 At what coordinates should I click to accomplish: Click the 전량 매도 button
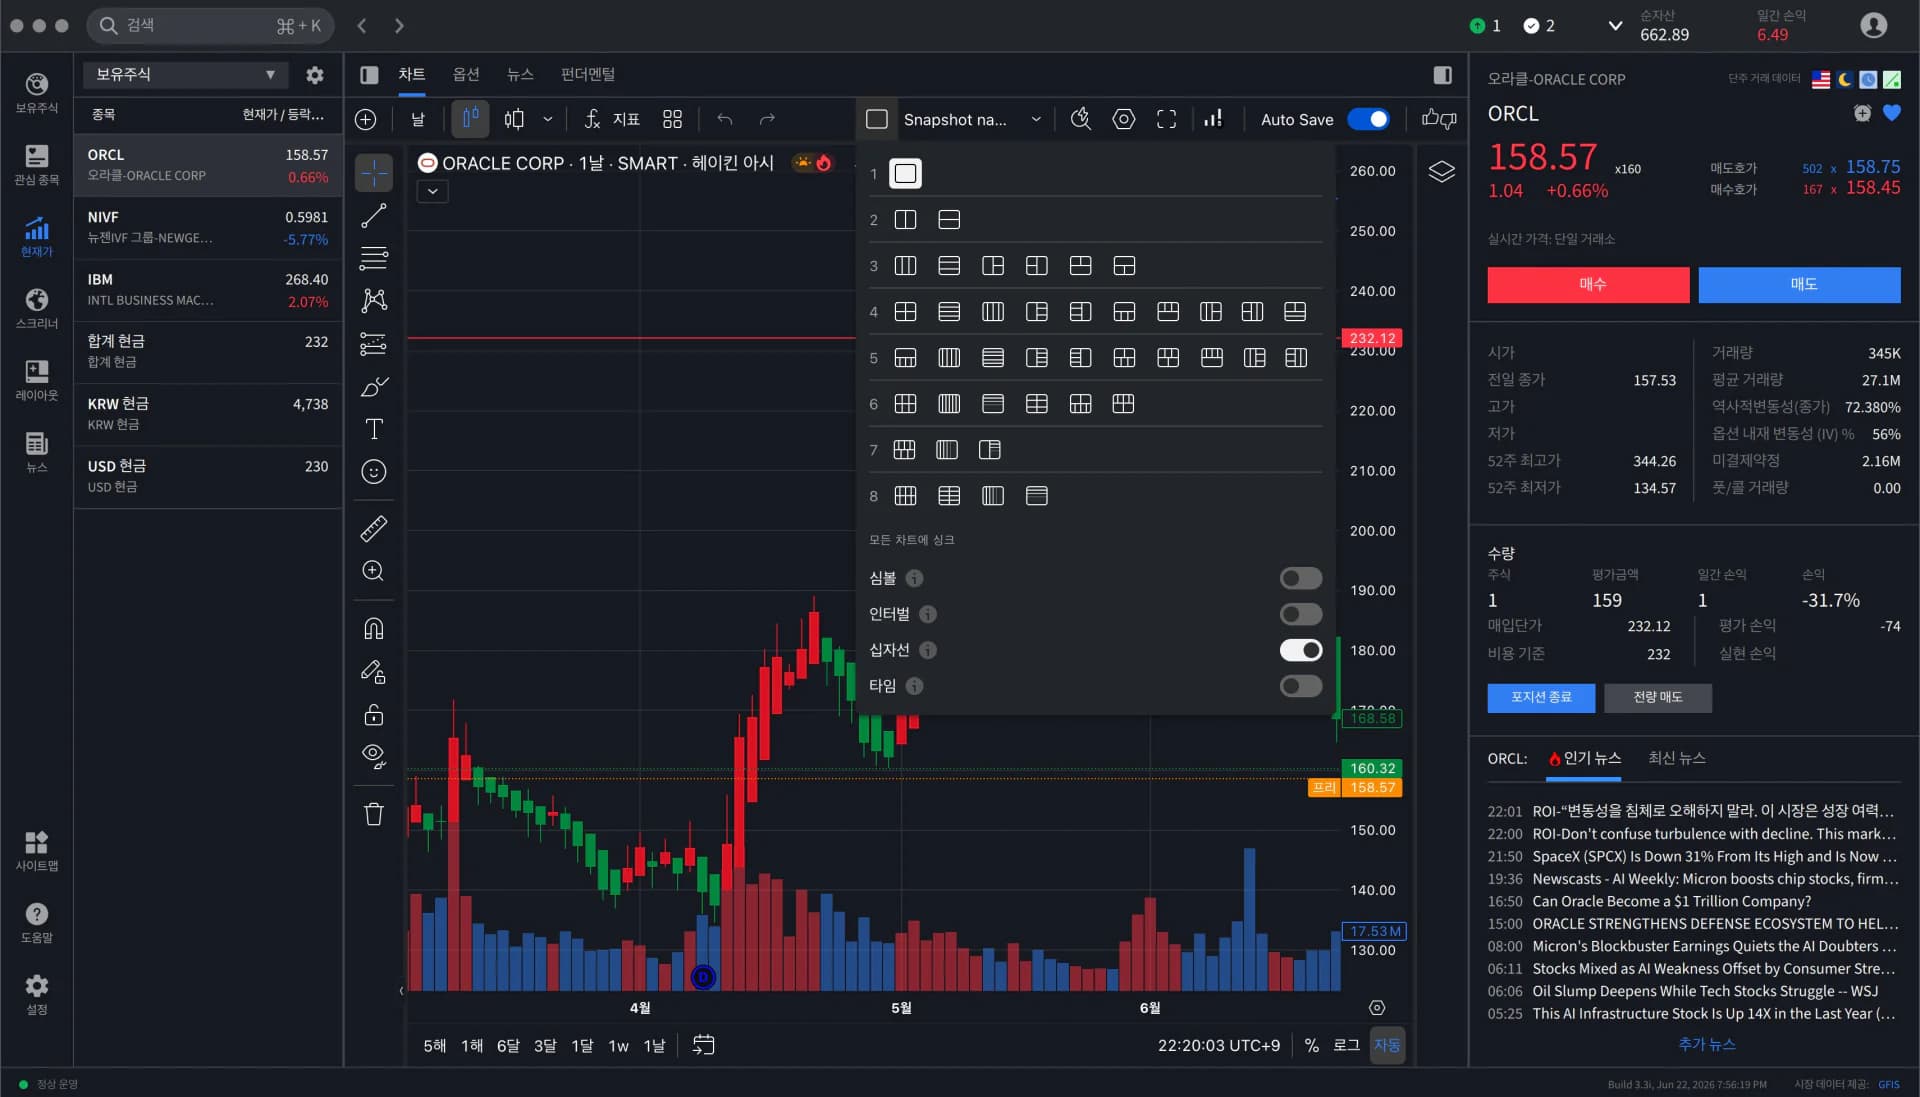tap(1658, 697)
